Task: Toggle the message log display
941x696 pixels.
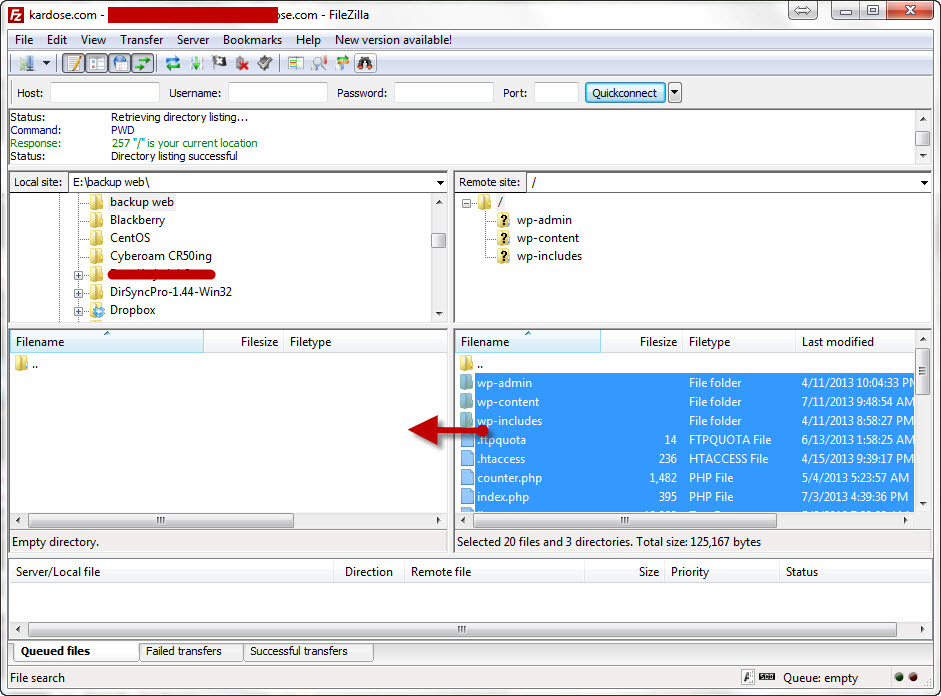Action: [74, 63]
